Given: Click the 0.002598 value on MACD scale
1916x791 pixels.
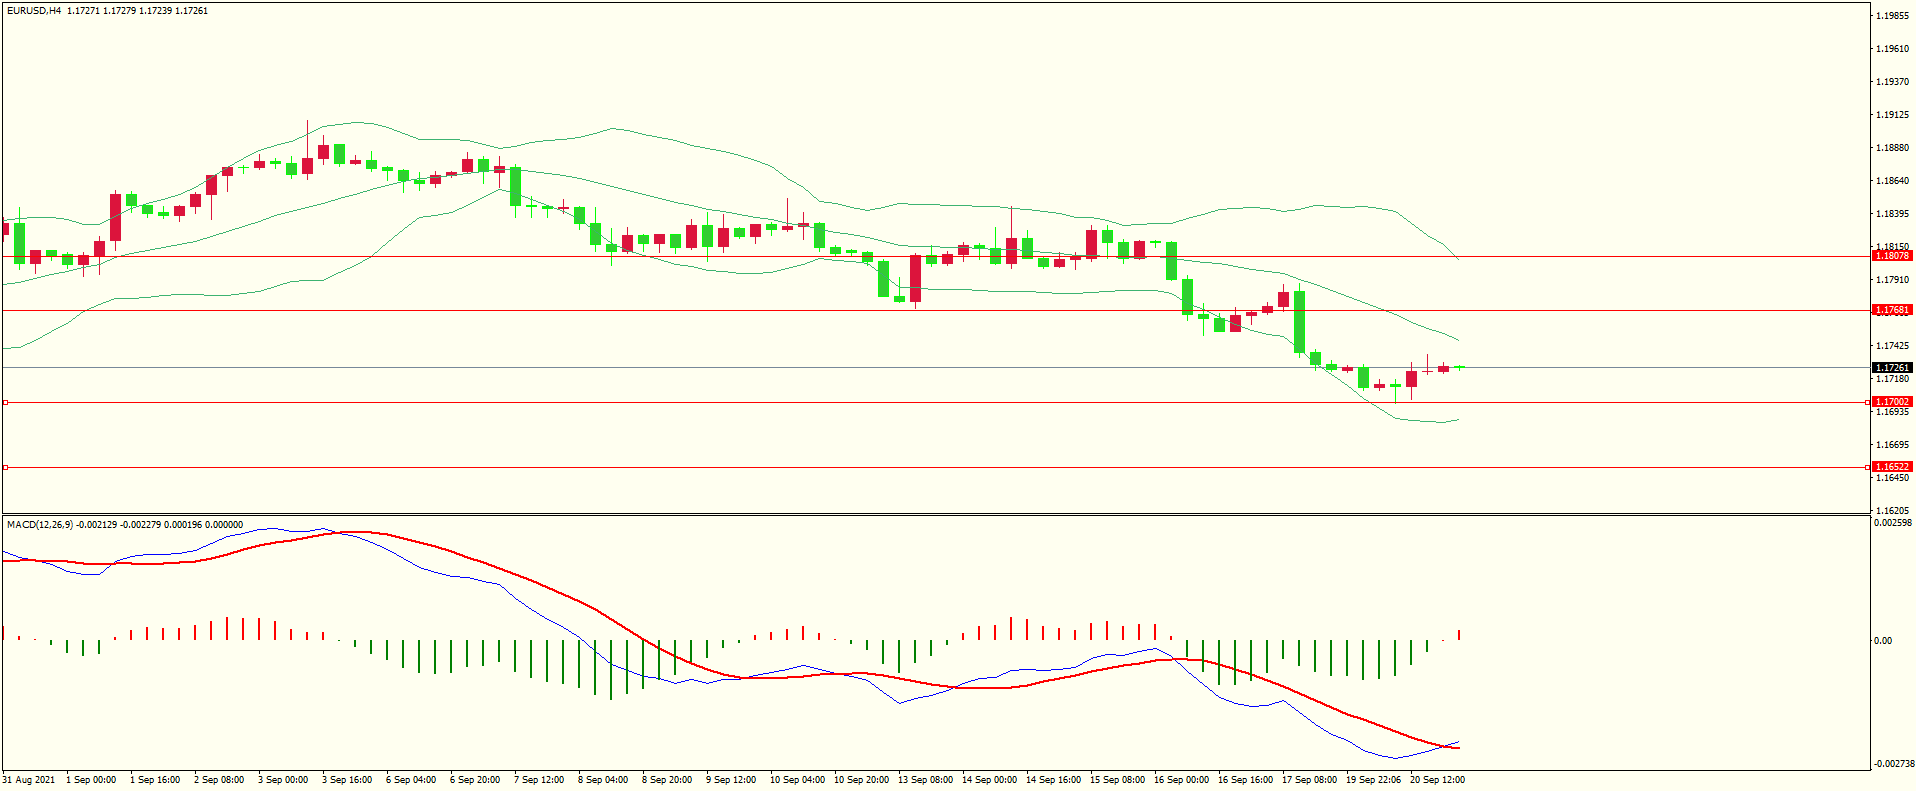Looking at the screenshot, I should pos(1893,523).
